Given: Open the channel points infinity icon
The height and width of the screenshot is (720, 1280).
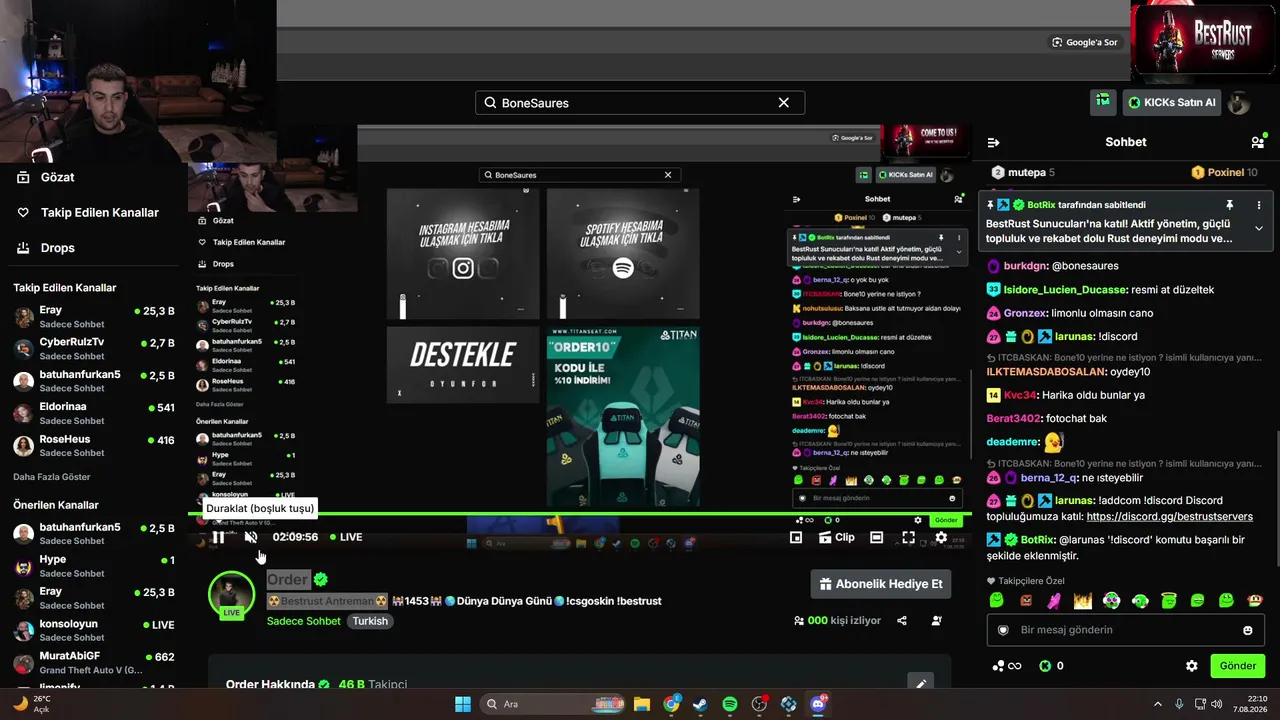Looking at the screenshot, I should click(x=1007, y=666).
